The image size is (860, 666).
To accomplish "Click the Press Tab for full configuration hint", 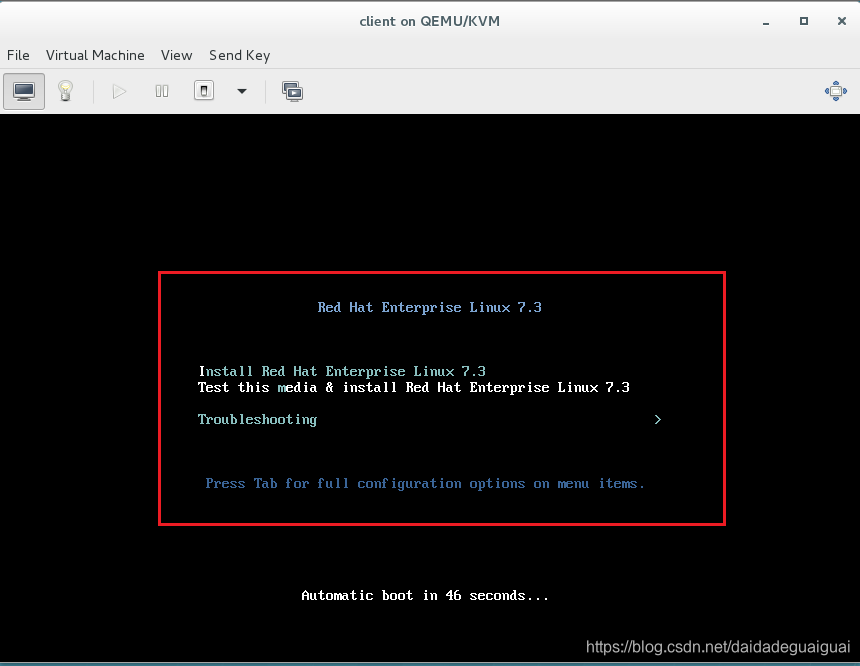I will point(425,483).
